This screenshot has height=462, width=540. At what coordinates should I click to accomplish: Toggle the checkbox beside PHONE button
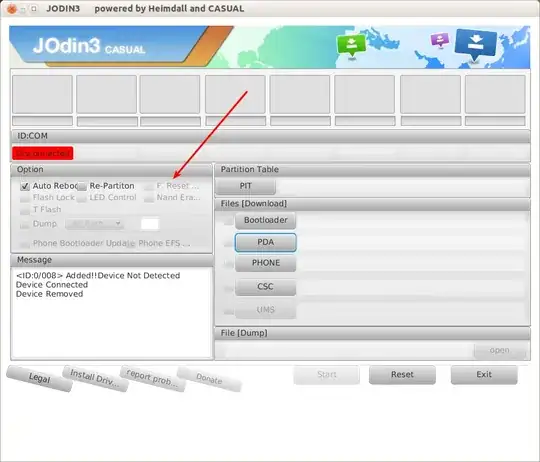coord(228,264)
